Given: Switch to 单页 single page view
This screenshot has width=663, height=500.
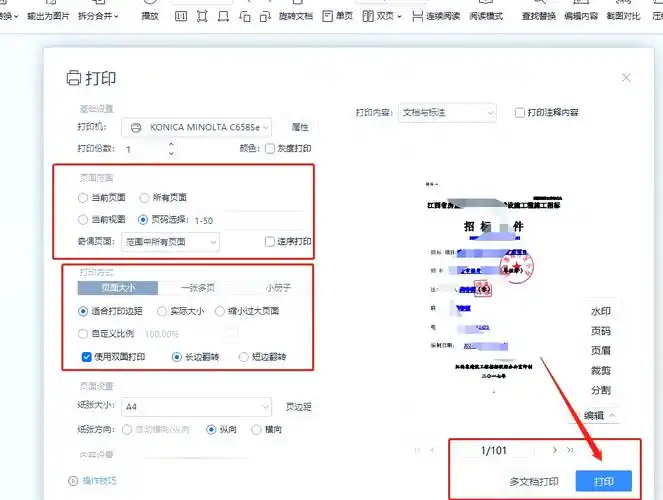Looking at the screenshot, I should click(337, 16).
